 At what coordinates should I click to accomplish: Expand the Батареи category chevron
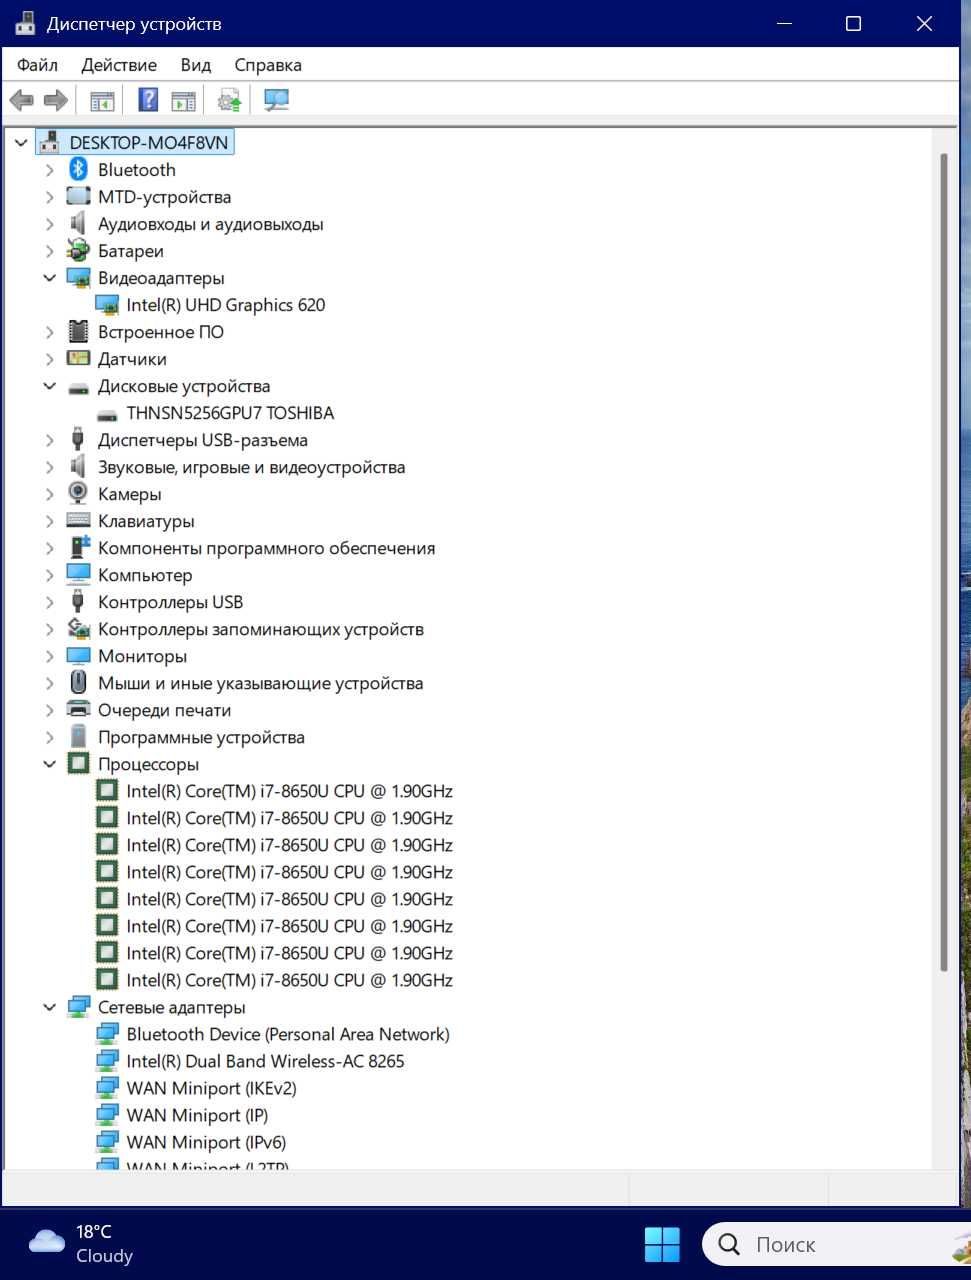(x=49, y=251)
